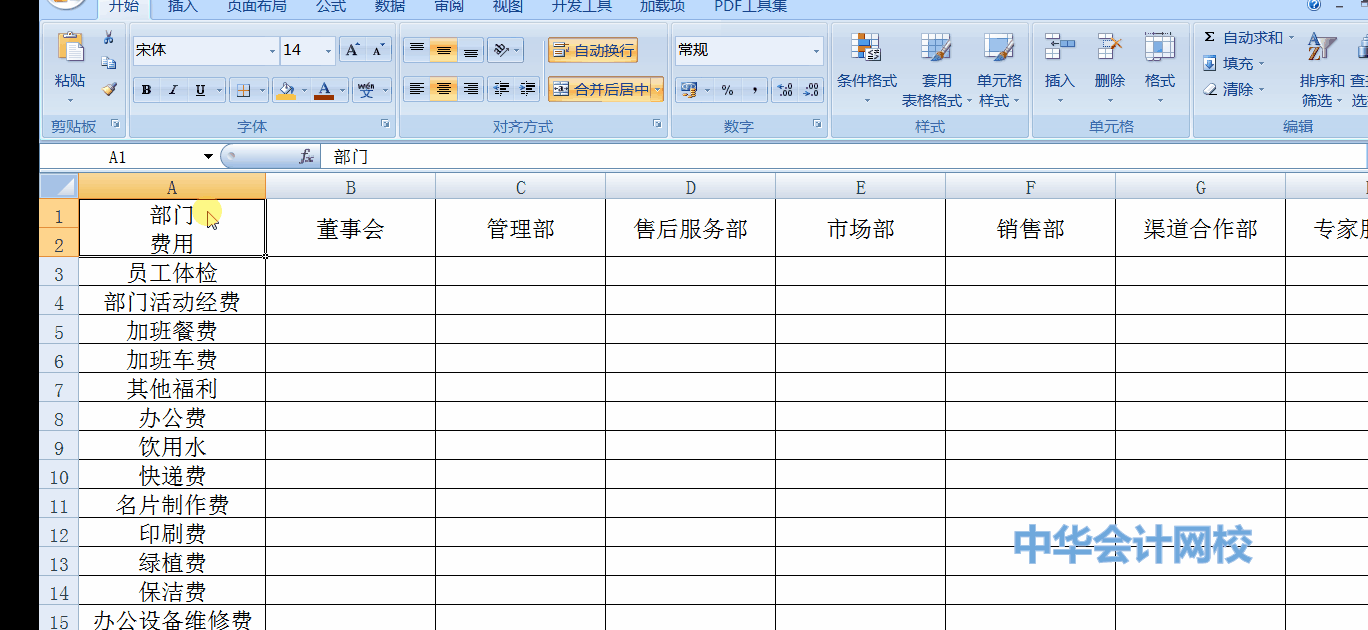Apply percent style (%) format

(x=727, y=90)
